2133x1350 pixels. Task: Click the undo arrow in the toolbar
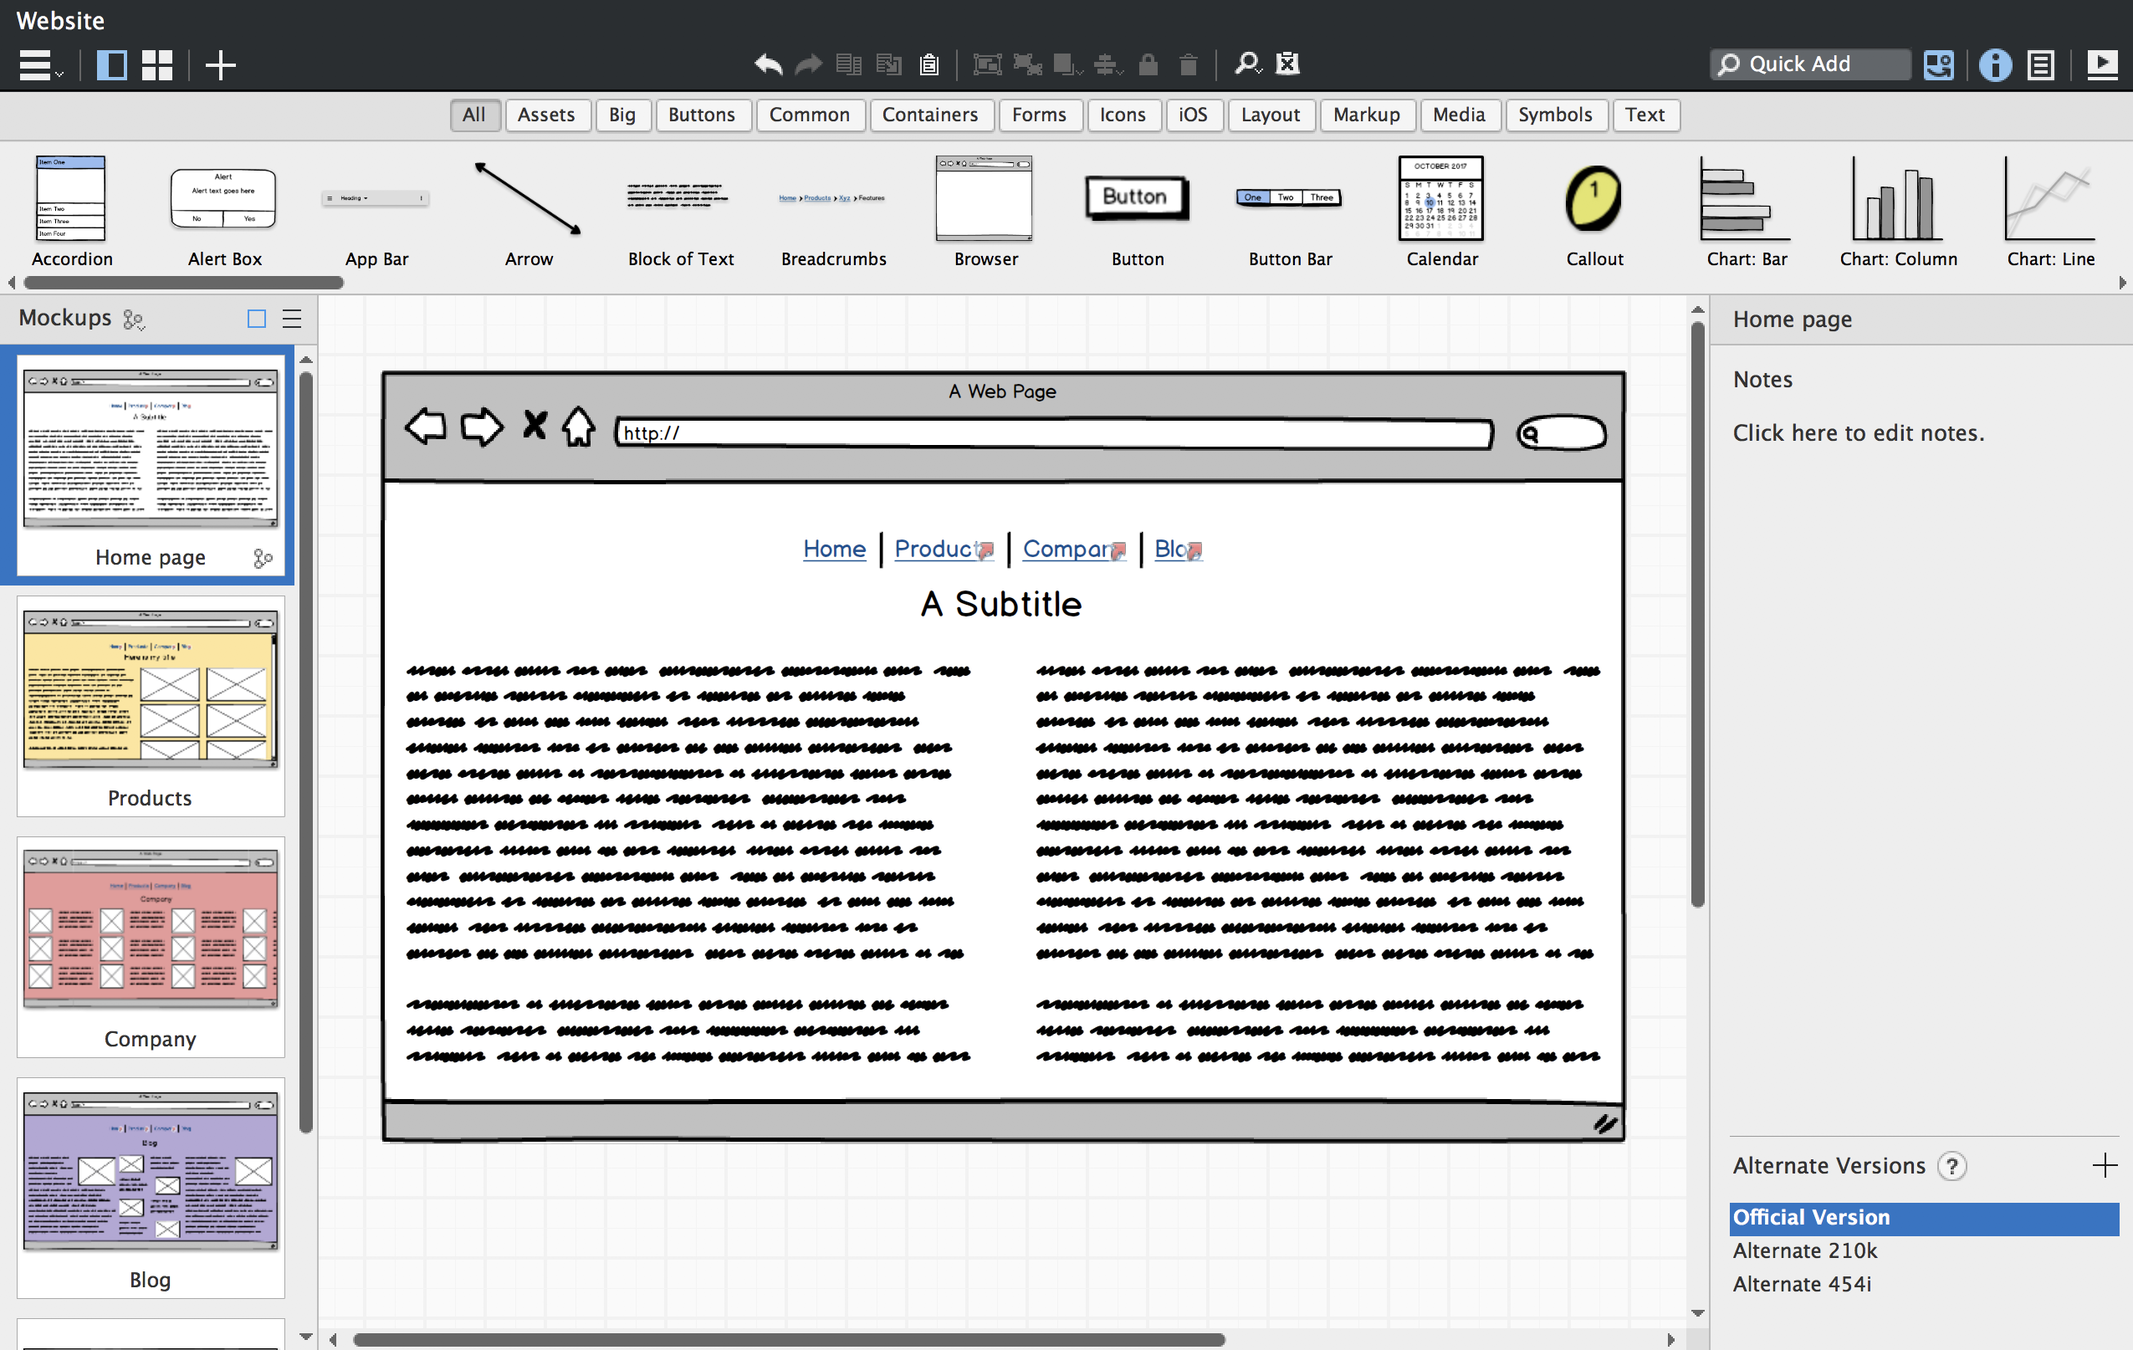768,65
